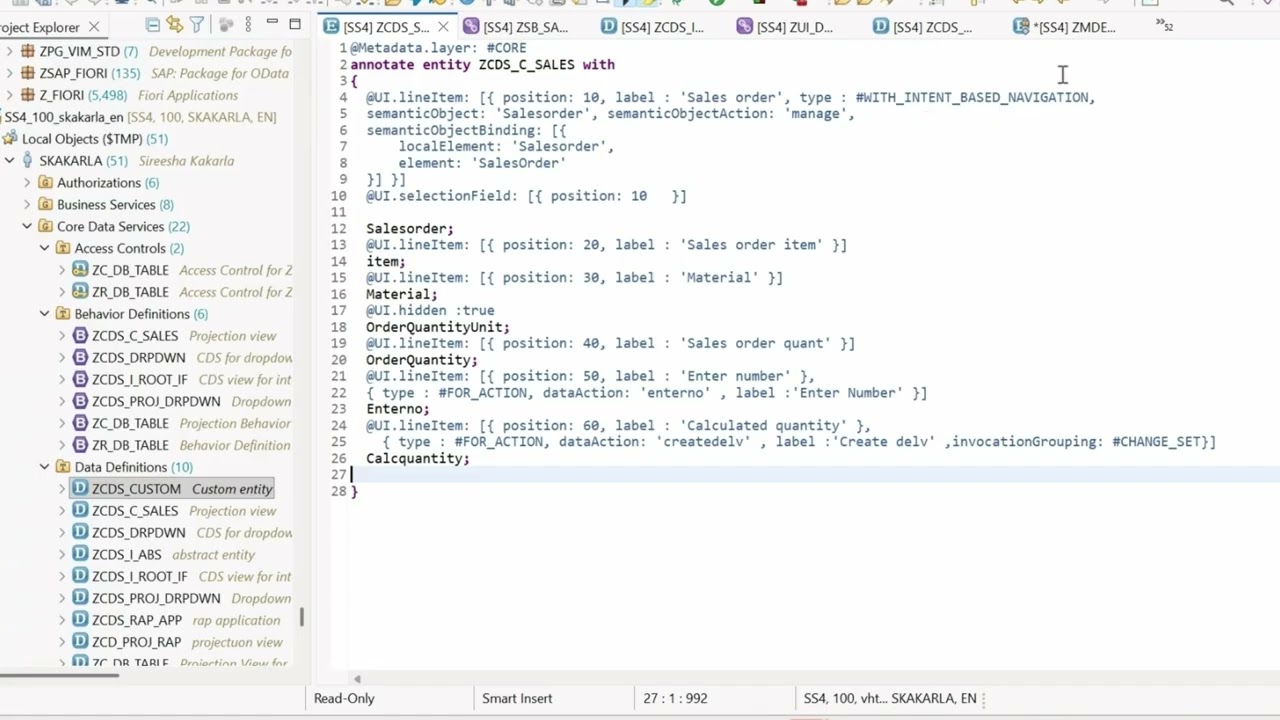Viewport: 1280px width, 720px height.
Task: Click the Z_FIORI package icon
Action: coord(28,95)
